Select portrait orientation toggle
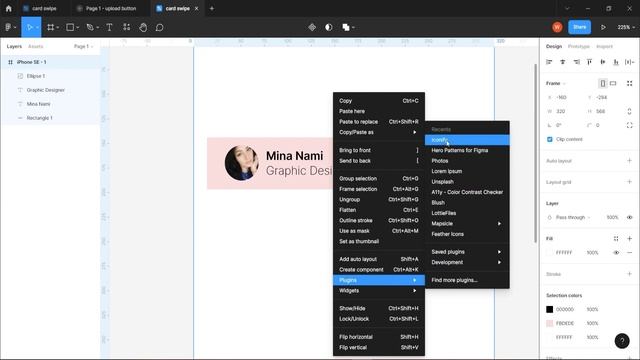This screenshot has width=640, height=360. click(x=602, y=83)
